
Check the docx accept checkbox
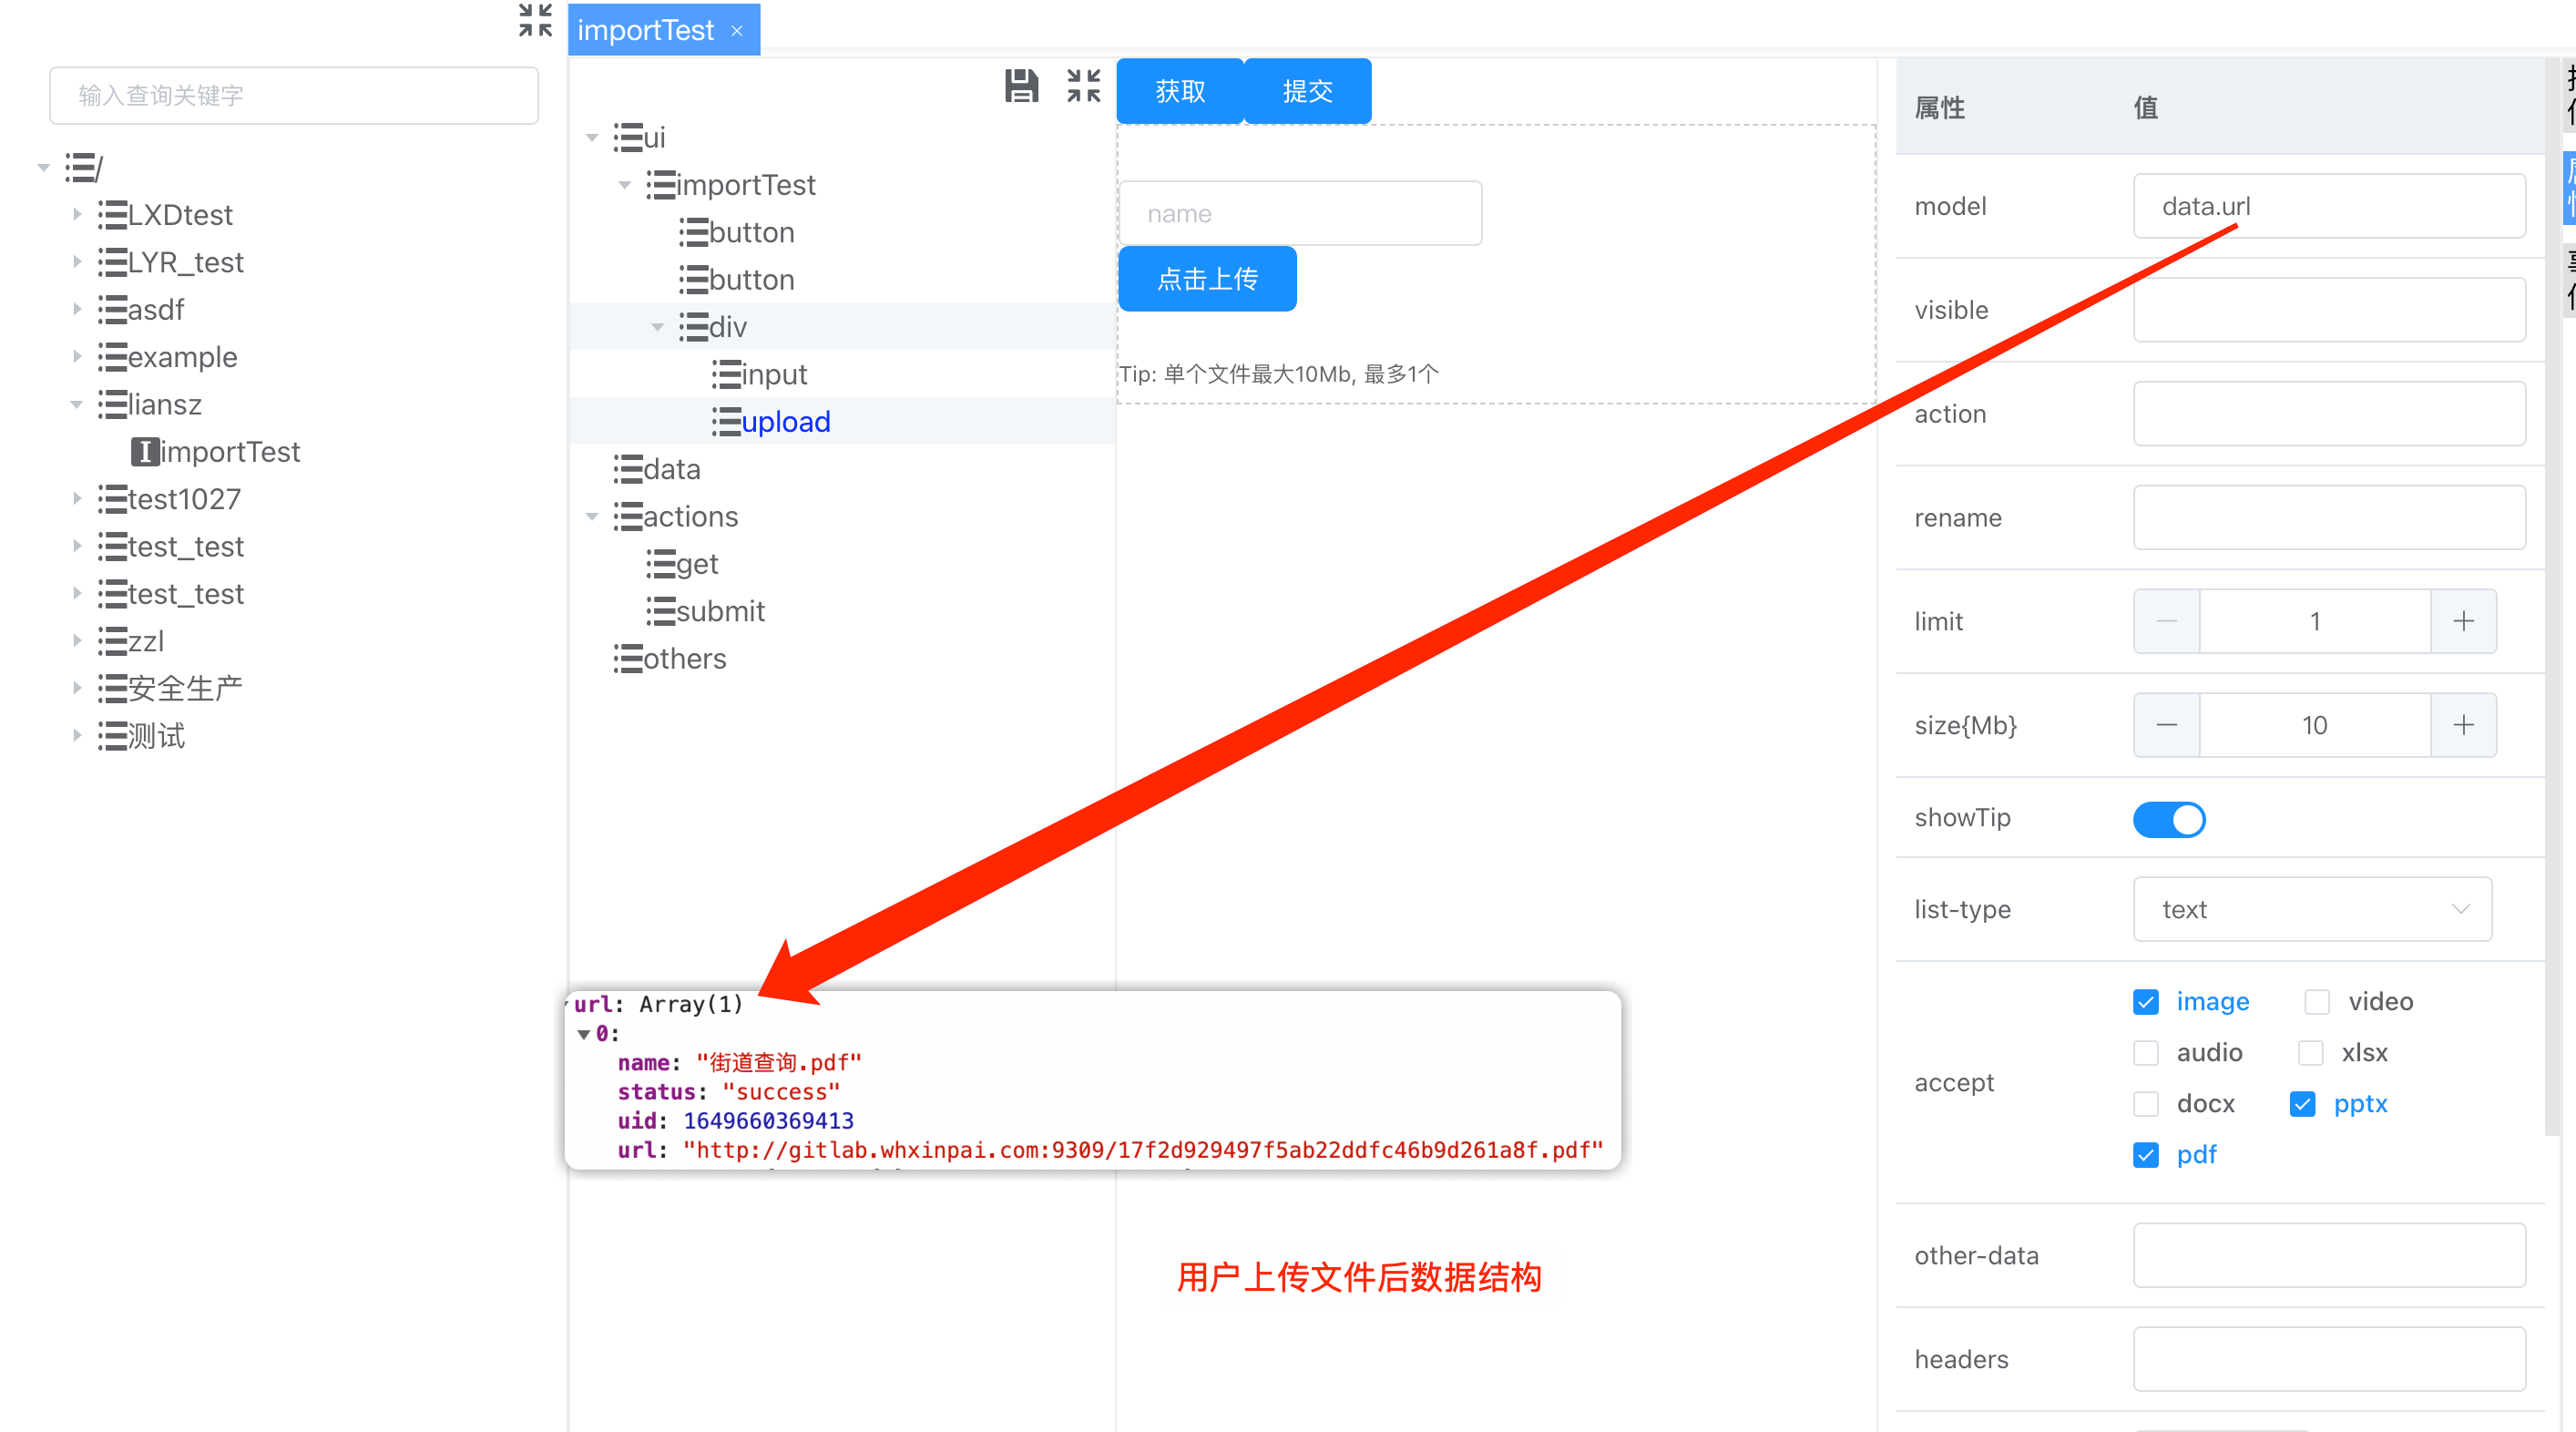pyautogui.click(x=2145, y=1104)
